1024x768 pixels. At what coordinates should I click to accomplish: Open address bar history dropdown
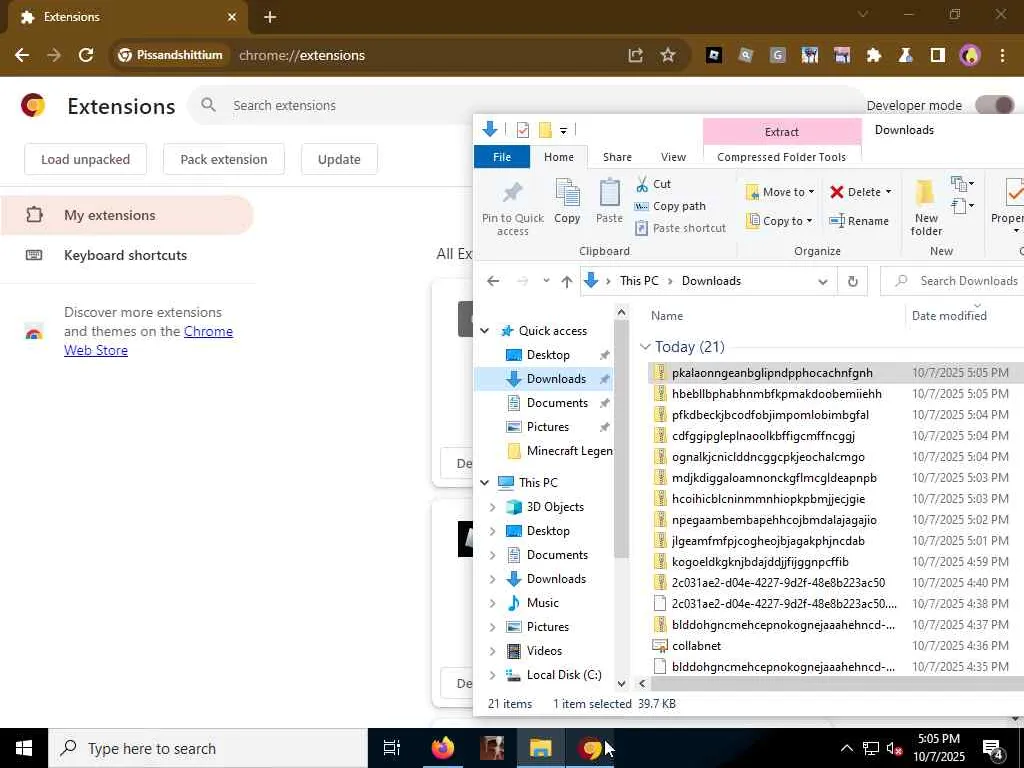pos(823,281)
